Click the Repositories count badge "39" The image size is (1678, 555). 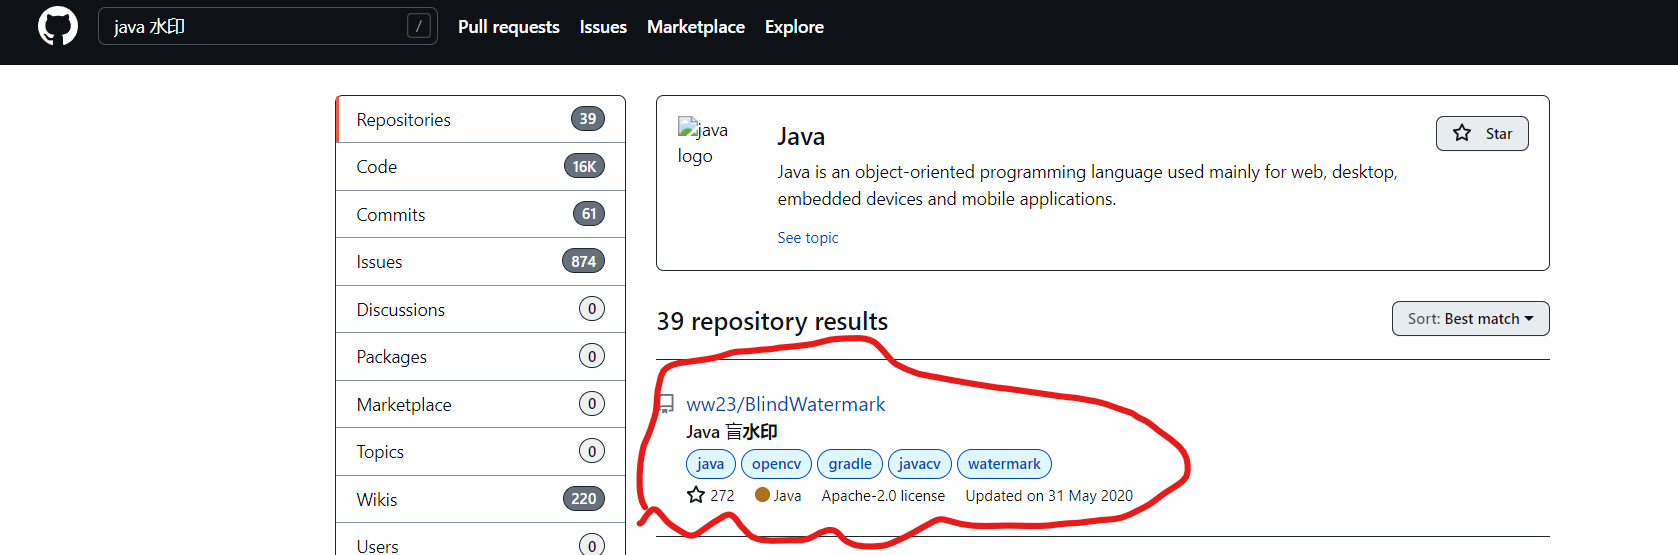588,119
